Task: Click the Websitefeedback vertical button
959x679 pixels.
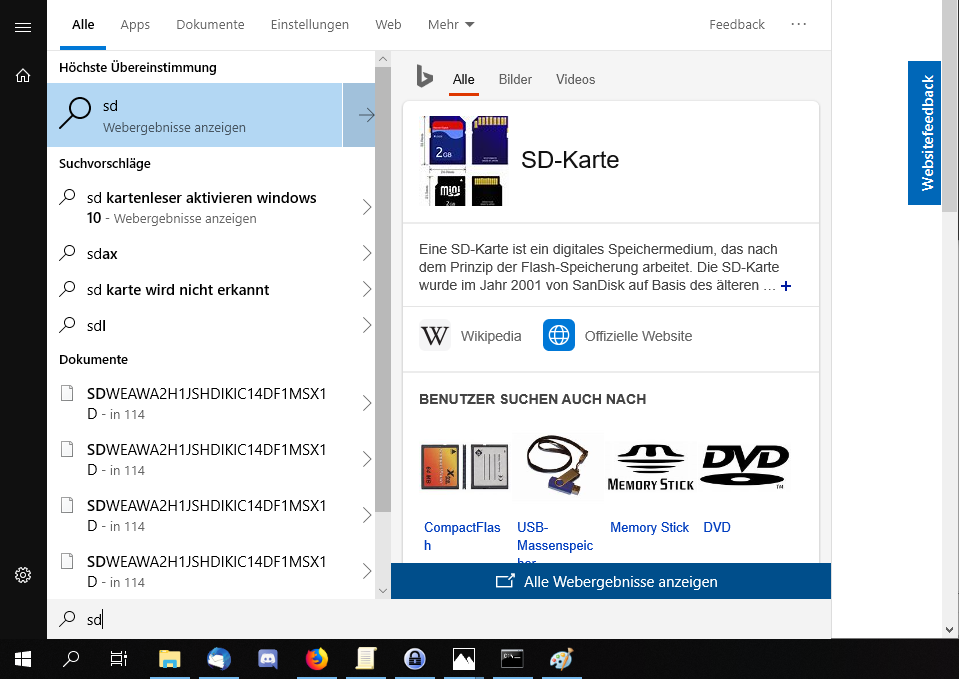Action: 924,133
